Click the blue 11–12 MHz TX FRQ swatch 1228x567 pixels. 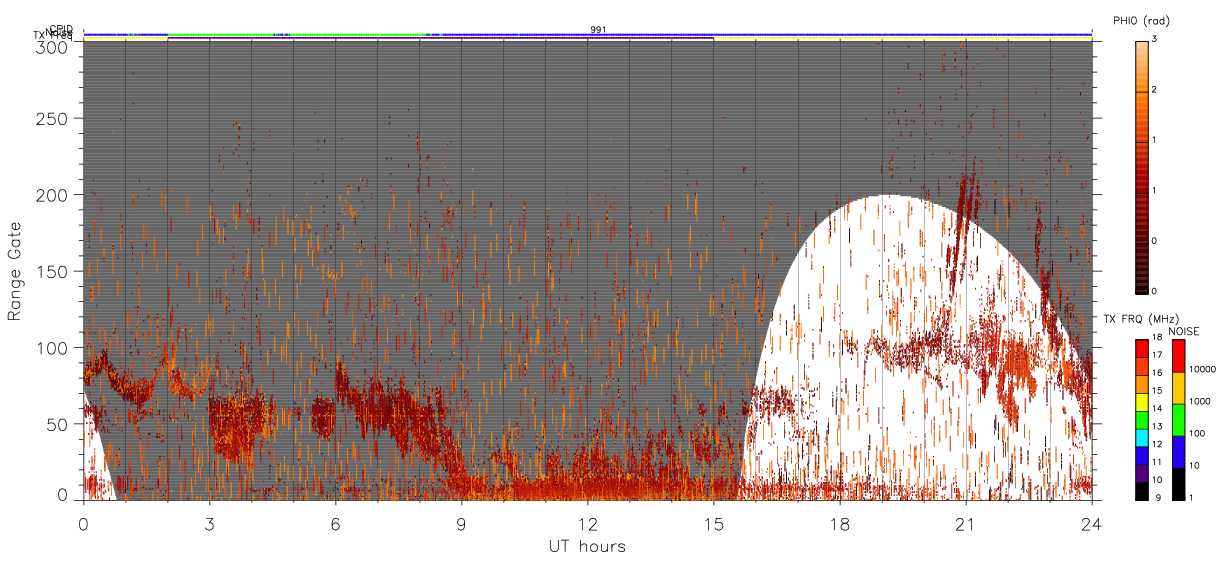pyautogui.click(x=1141, y=456)
